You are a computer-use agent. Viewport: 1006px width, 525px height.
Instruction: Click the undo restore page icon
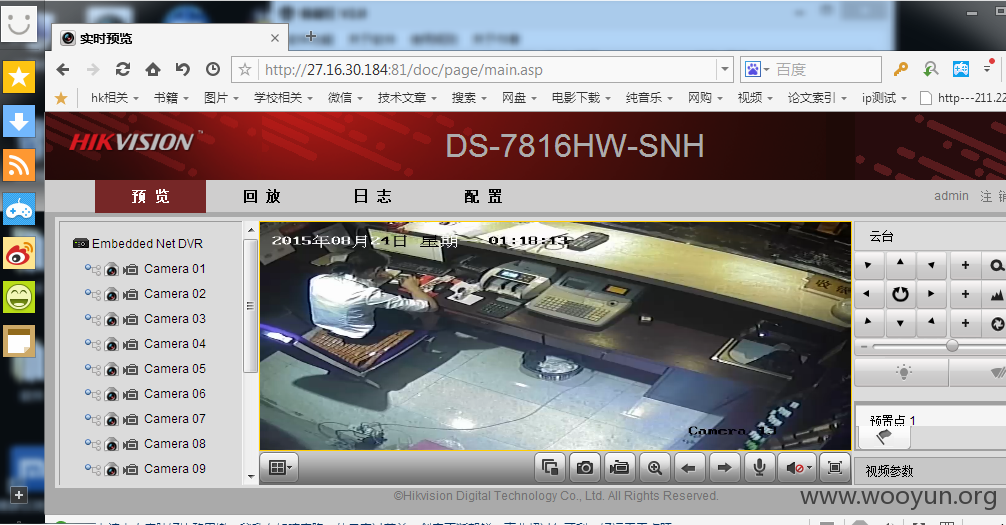[x=183, y=69]
